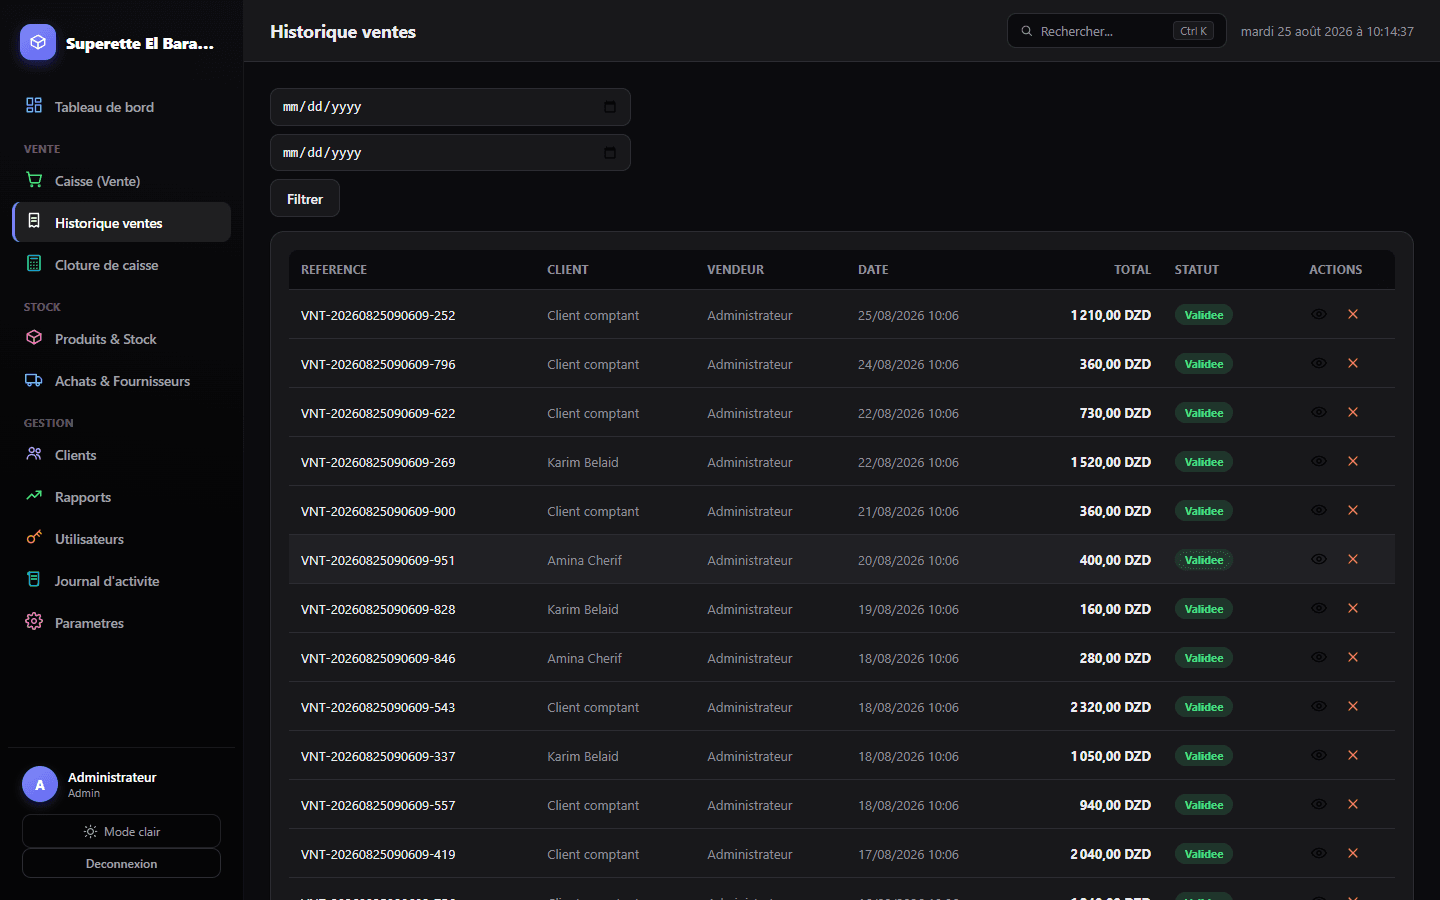The height and width of the screenshot is (900, 1440).
Task: Click the second date filter field
Action: pos(450,153)
